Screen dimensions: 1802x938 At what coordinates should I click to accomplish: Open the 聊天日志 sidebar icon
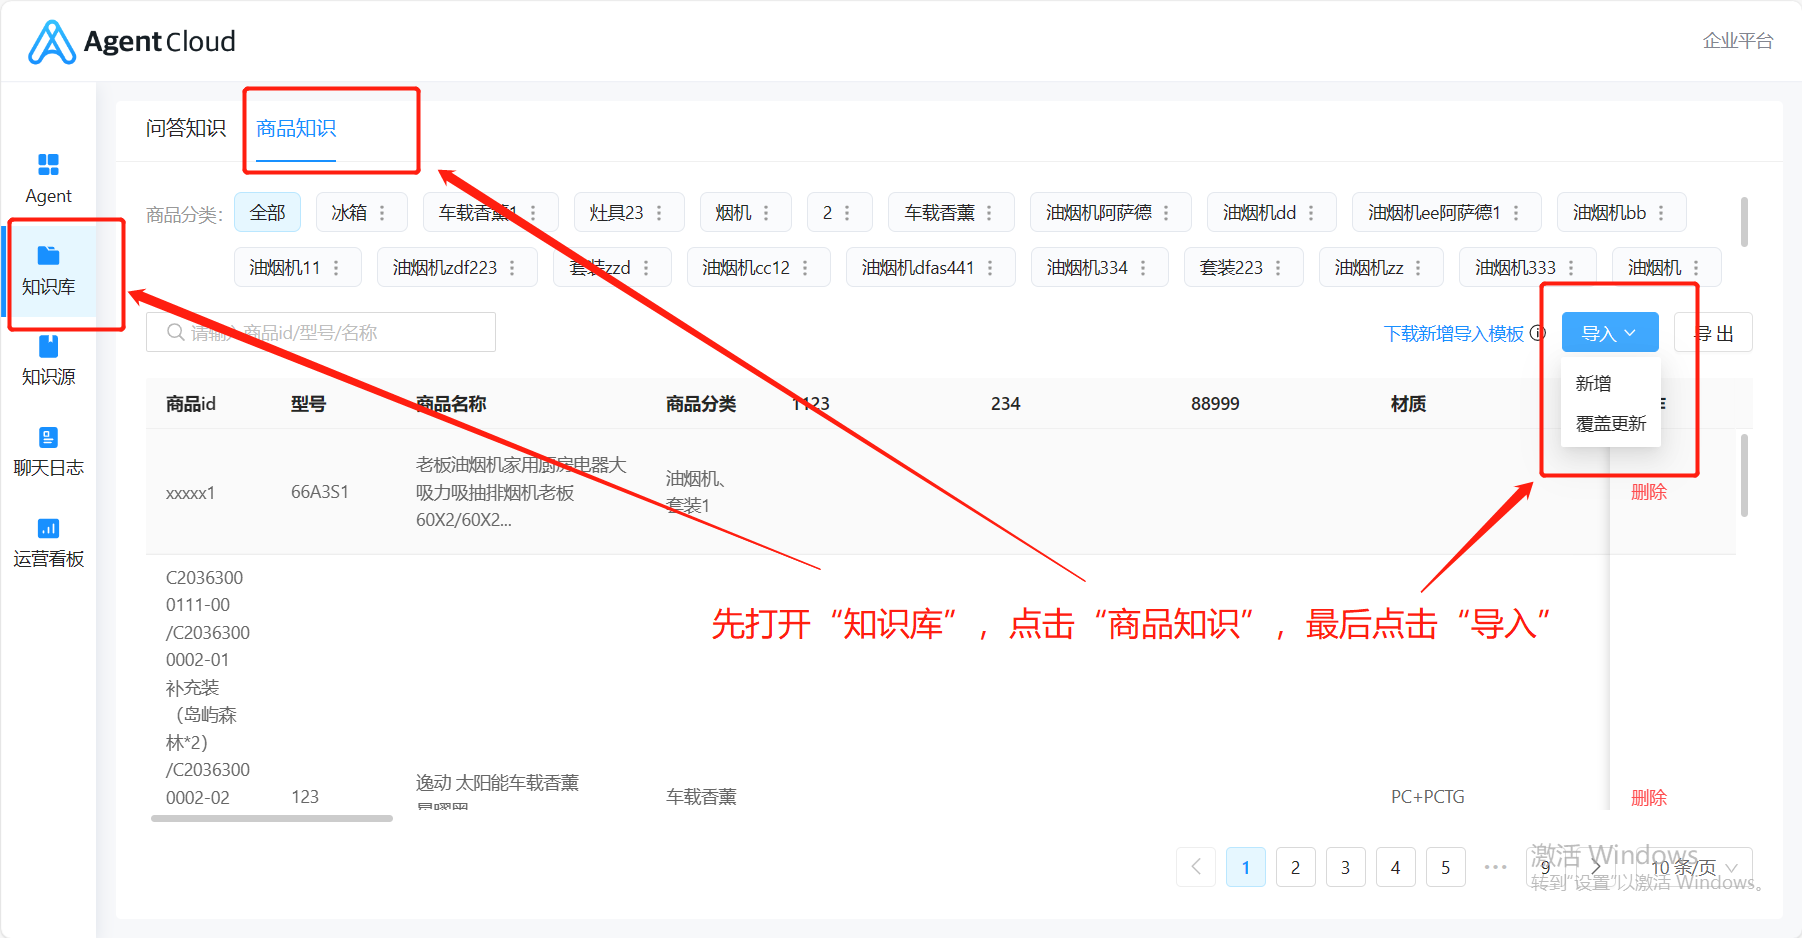pyautogui.click(x=48, y=437)
